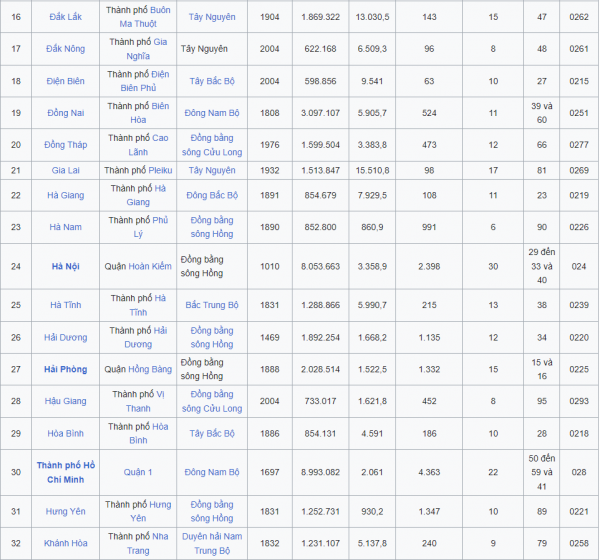Select plain text Tây Nguyên in row 17
This screenshot has width=600, height=560.
[204, 49]
